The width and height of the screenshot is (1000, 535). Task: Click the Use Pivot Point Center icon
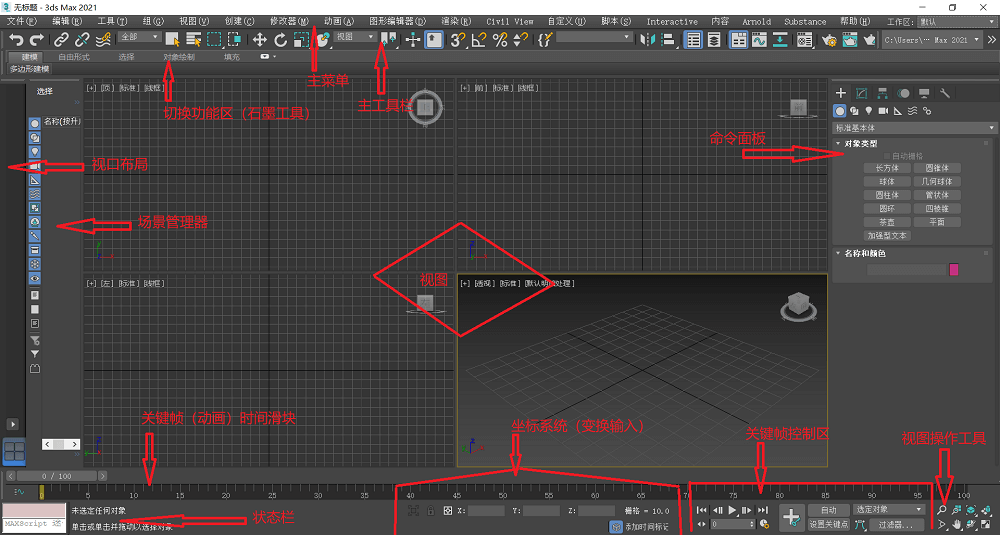click(x=388, y=40)
